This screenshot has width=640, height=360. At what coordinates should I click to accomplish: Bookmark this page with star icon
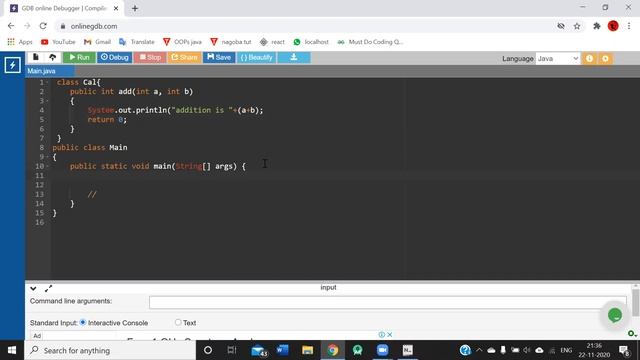point(577,26)
